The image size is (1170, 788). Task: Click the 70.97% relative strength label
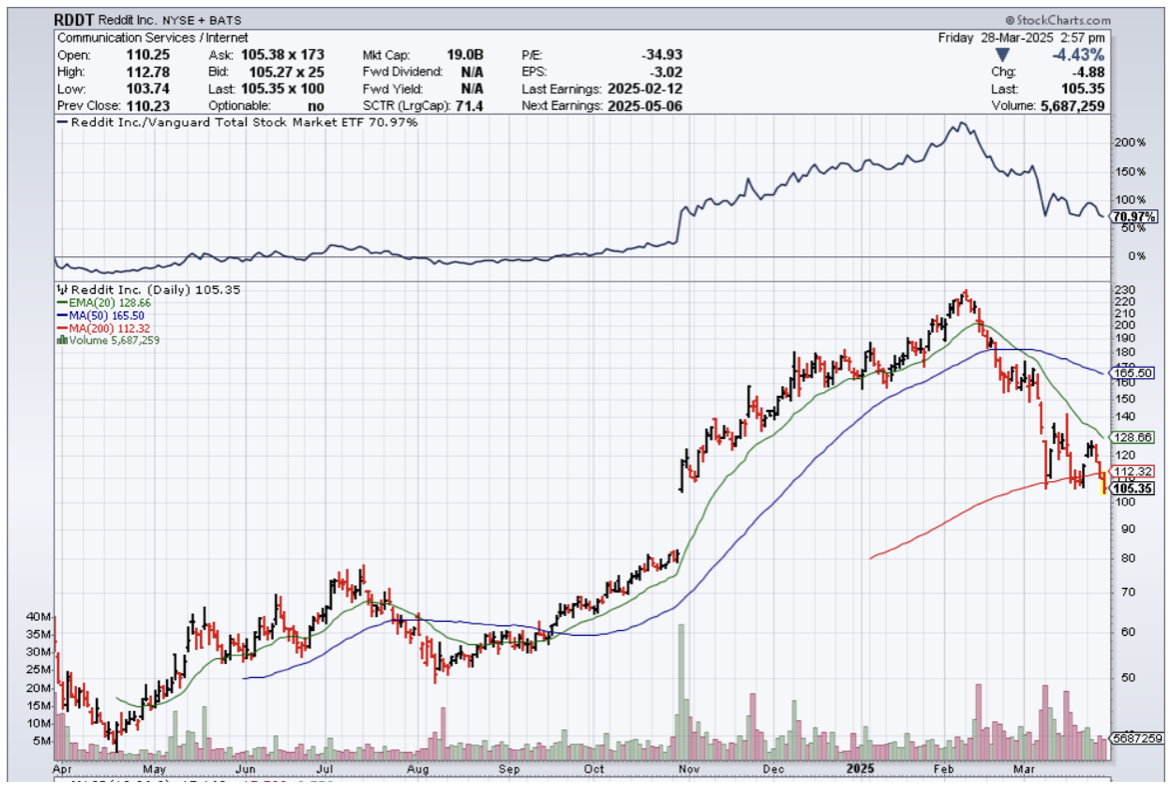point(1133,216)
